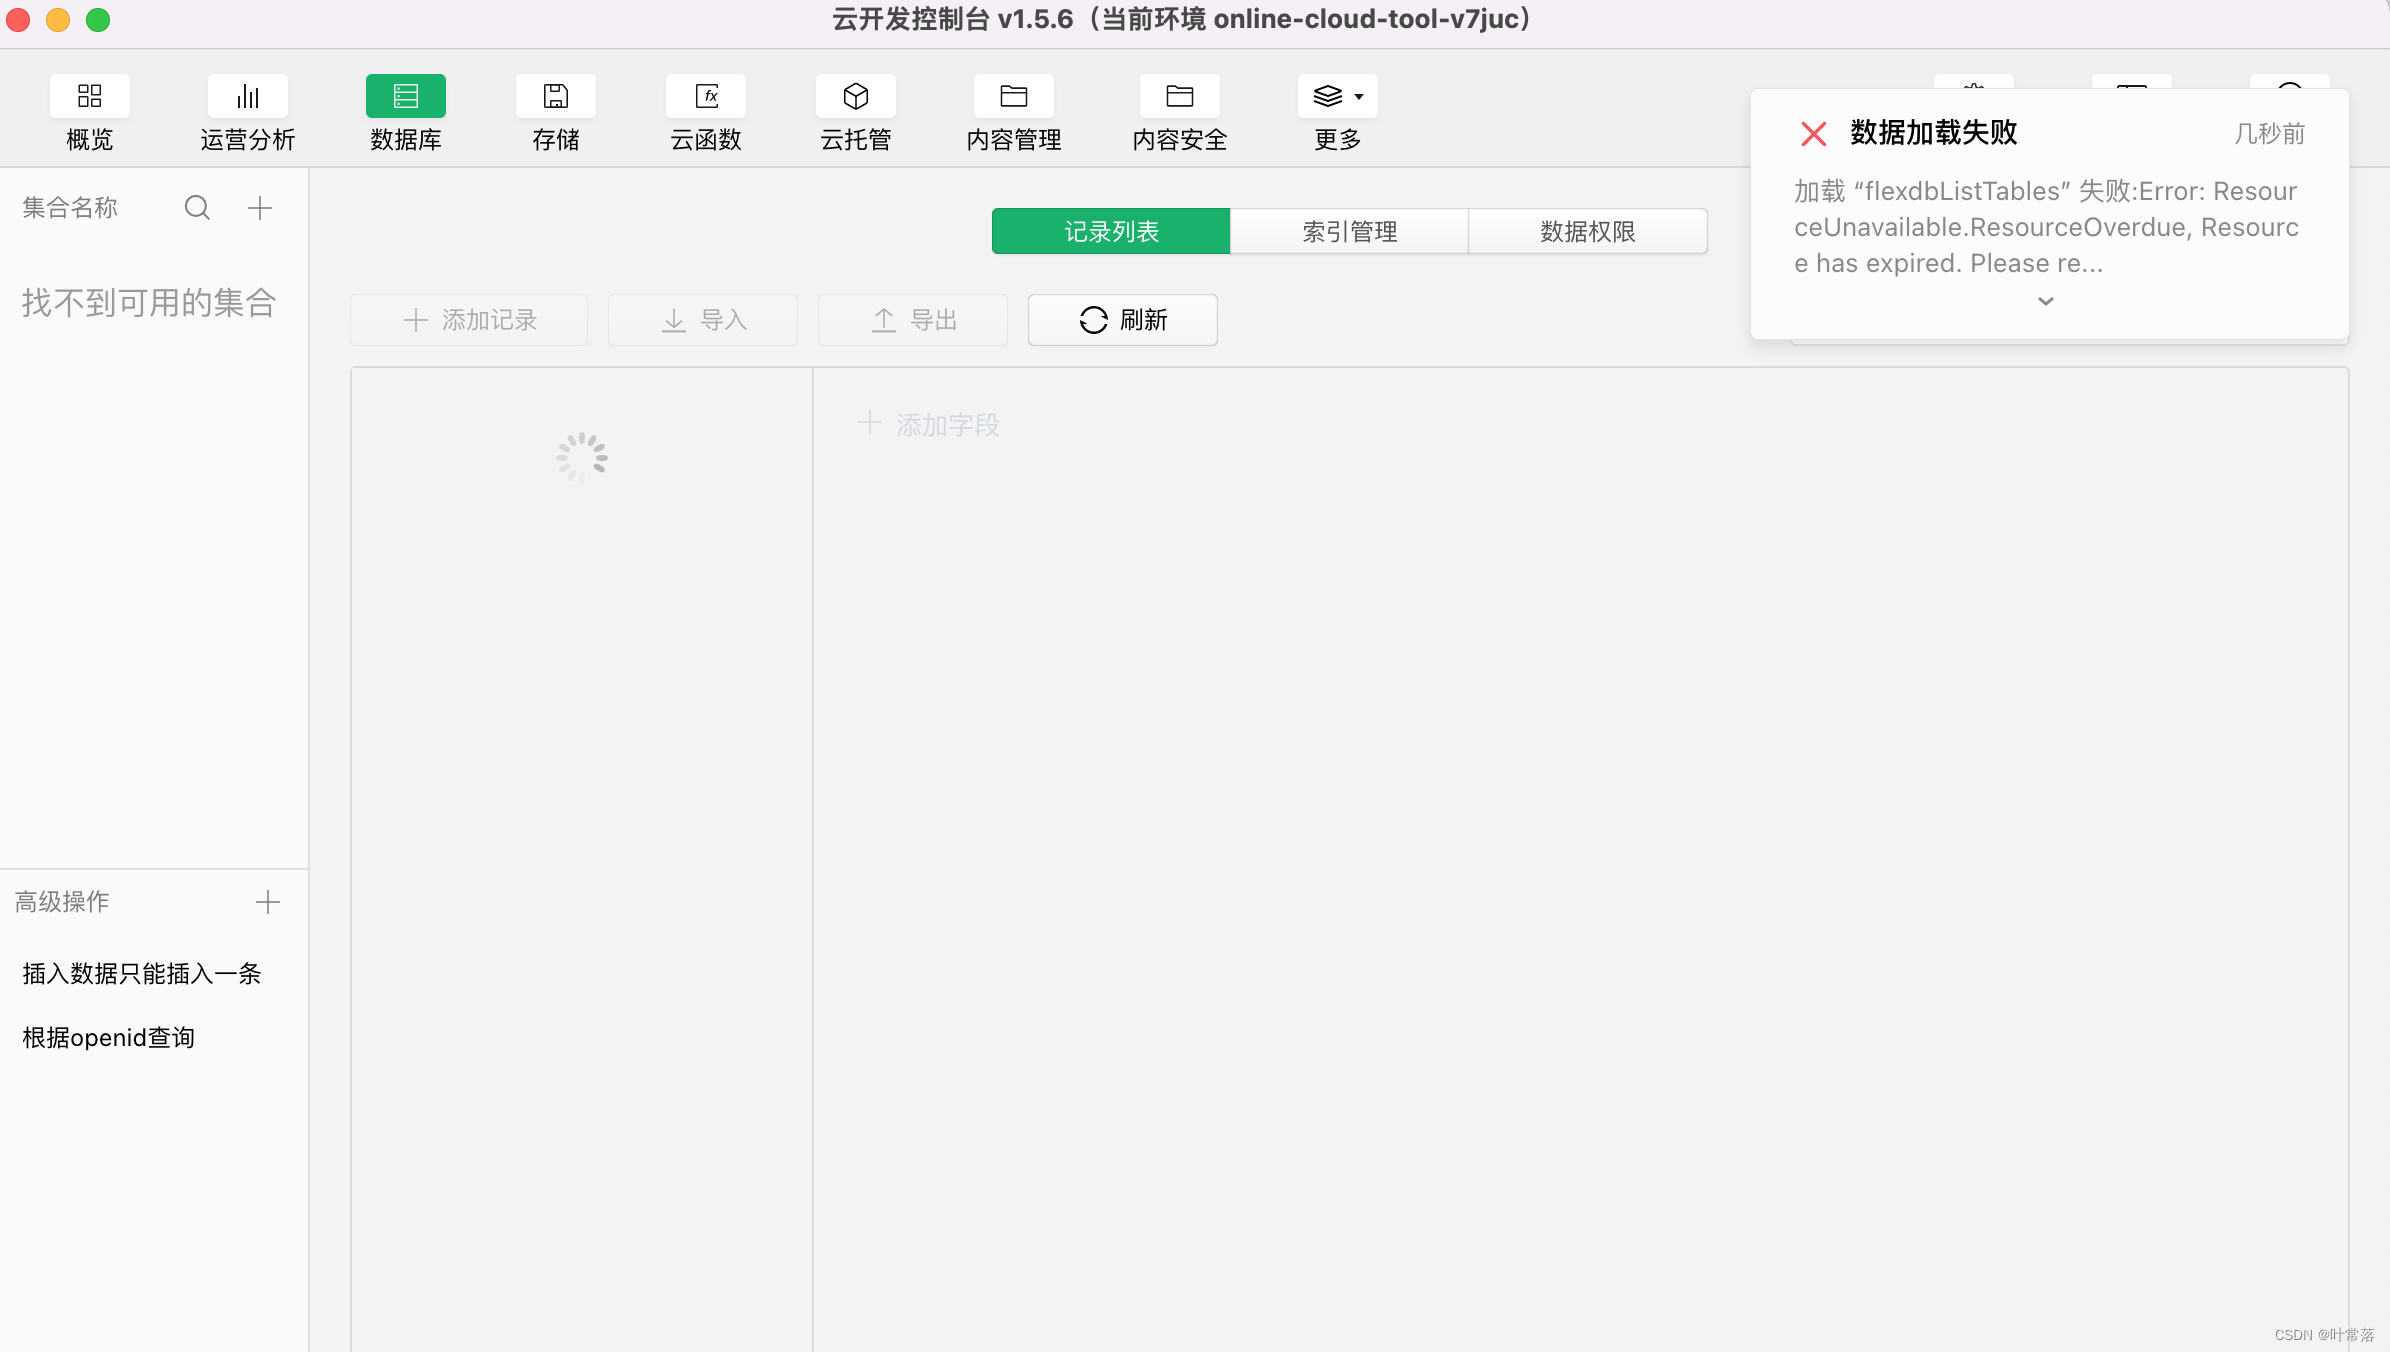Image resolution: width=2390 pixels, height=1352 pixels.
Task: Open the 内容管理 content management icon
Action: [x=1013, y=97]
